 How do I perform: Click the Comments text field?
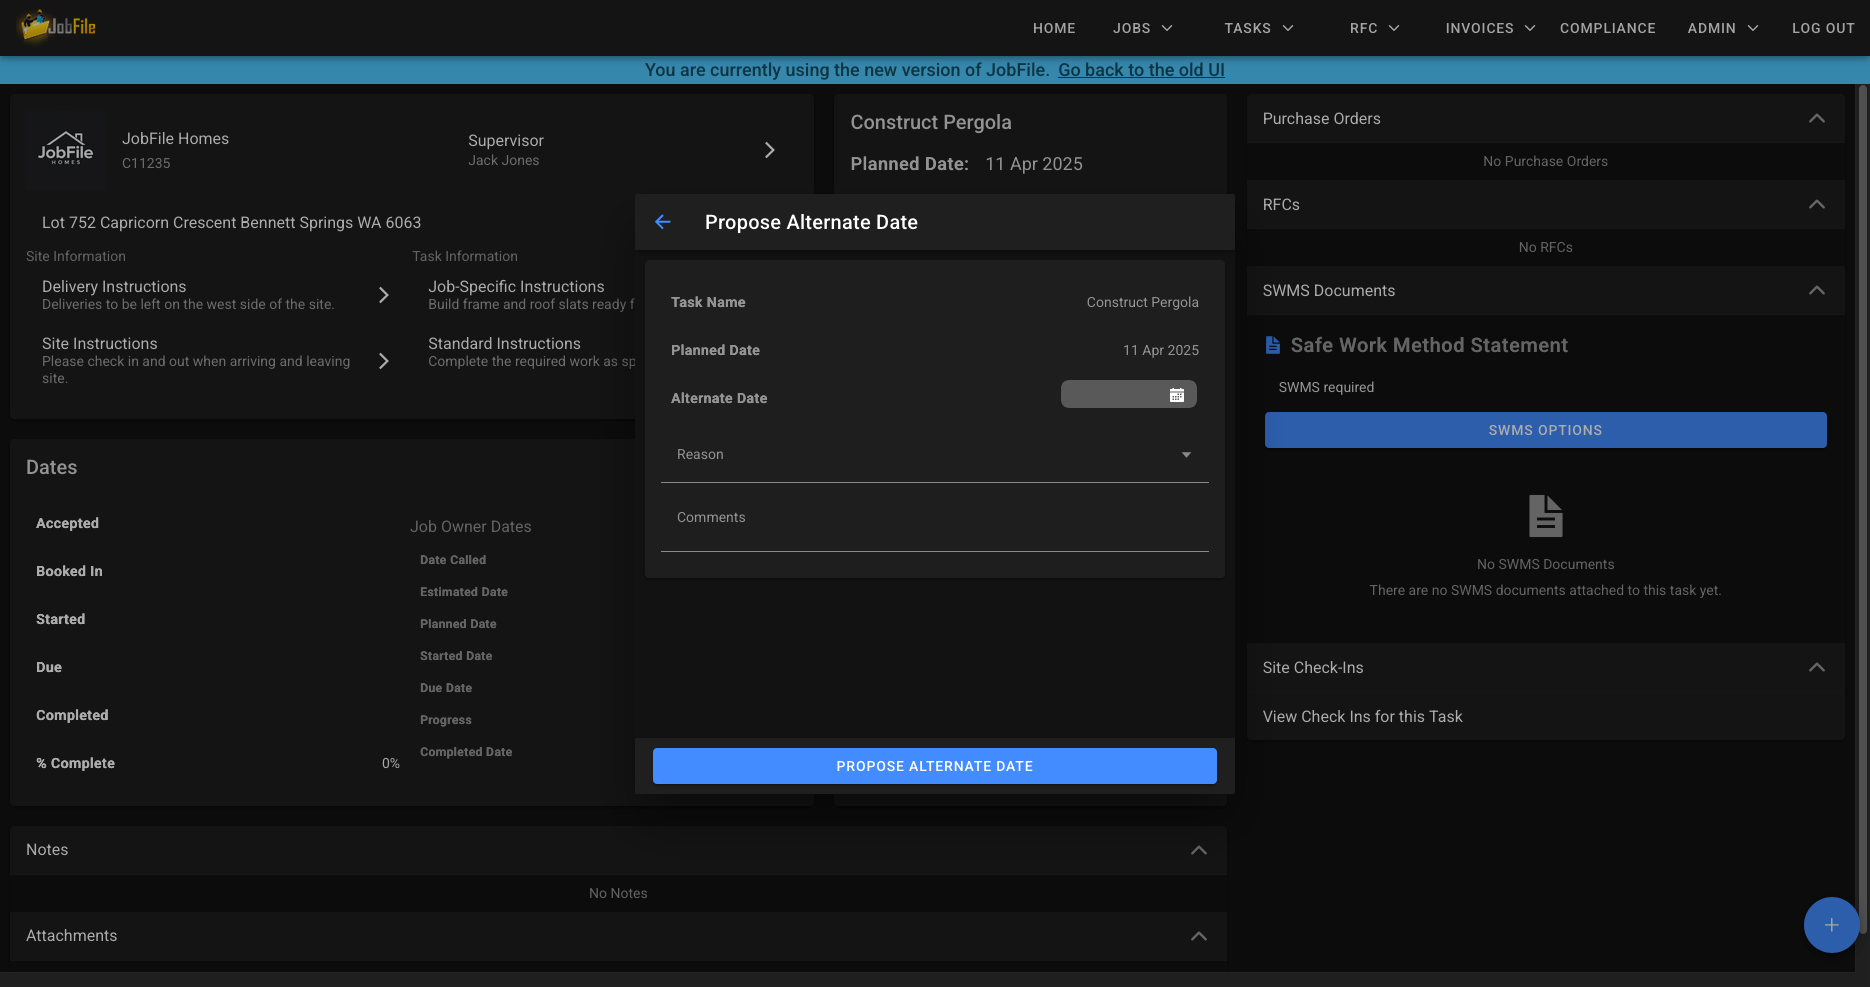tap(935, 520)
